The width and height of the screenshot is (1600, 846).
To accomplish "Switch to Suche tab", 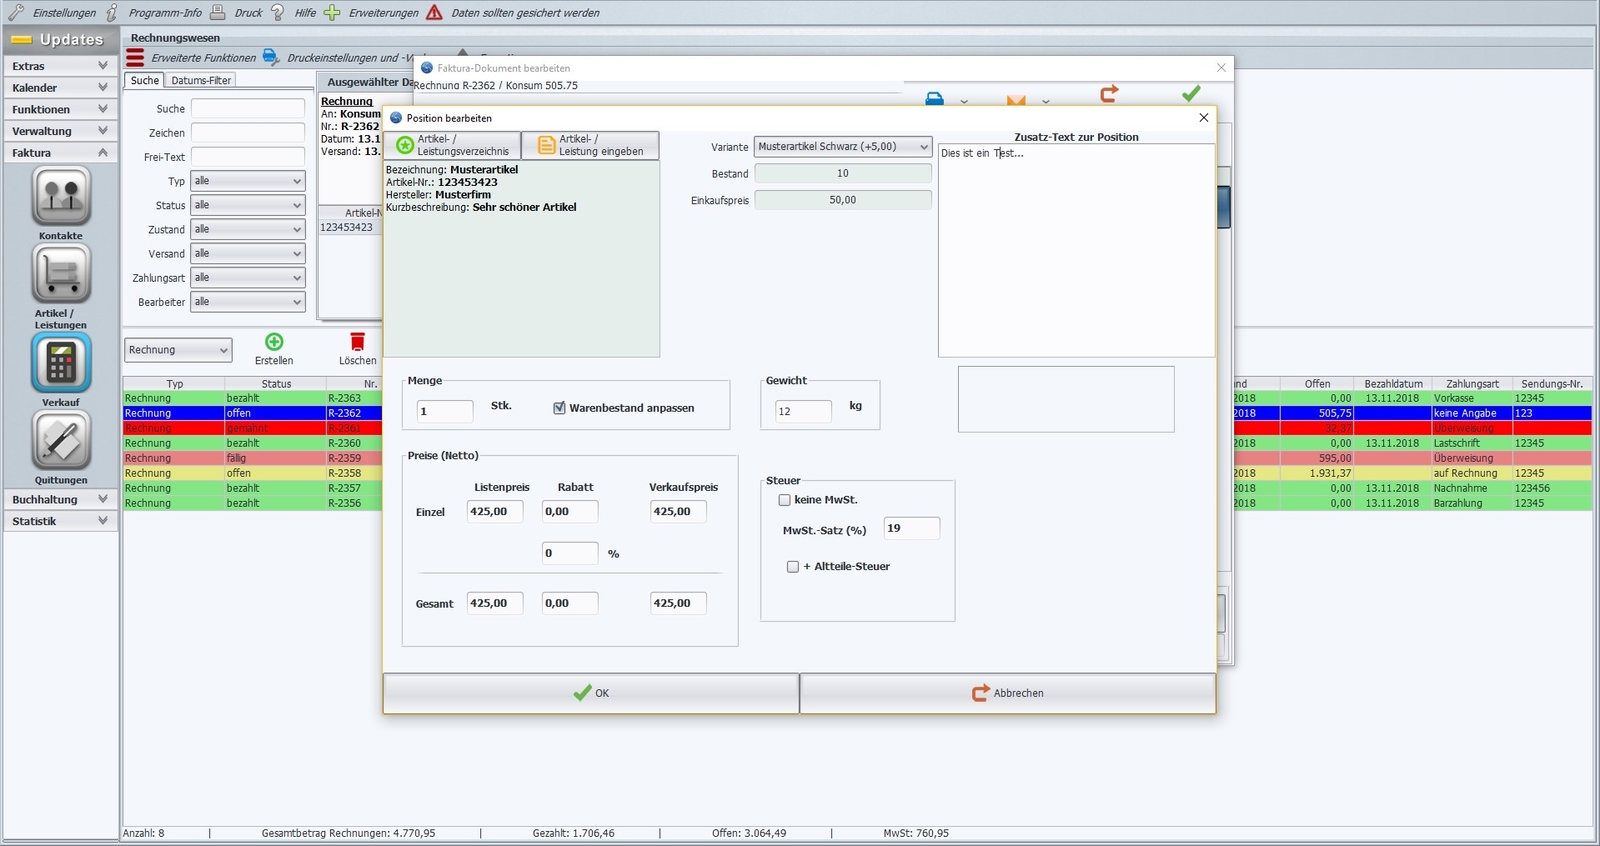I will (x=145, y=80).
